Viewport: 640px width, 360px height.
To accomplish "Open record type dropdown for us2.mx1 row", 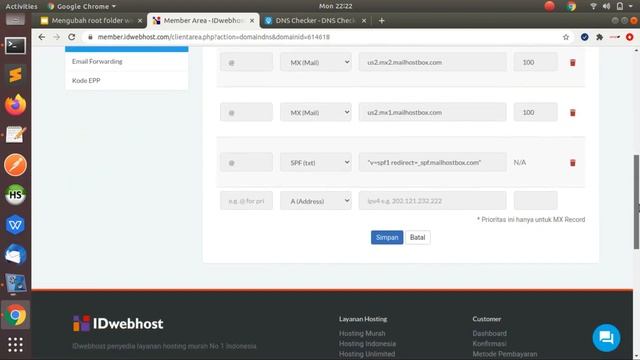I will click(x=316, y=112).
